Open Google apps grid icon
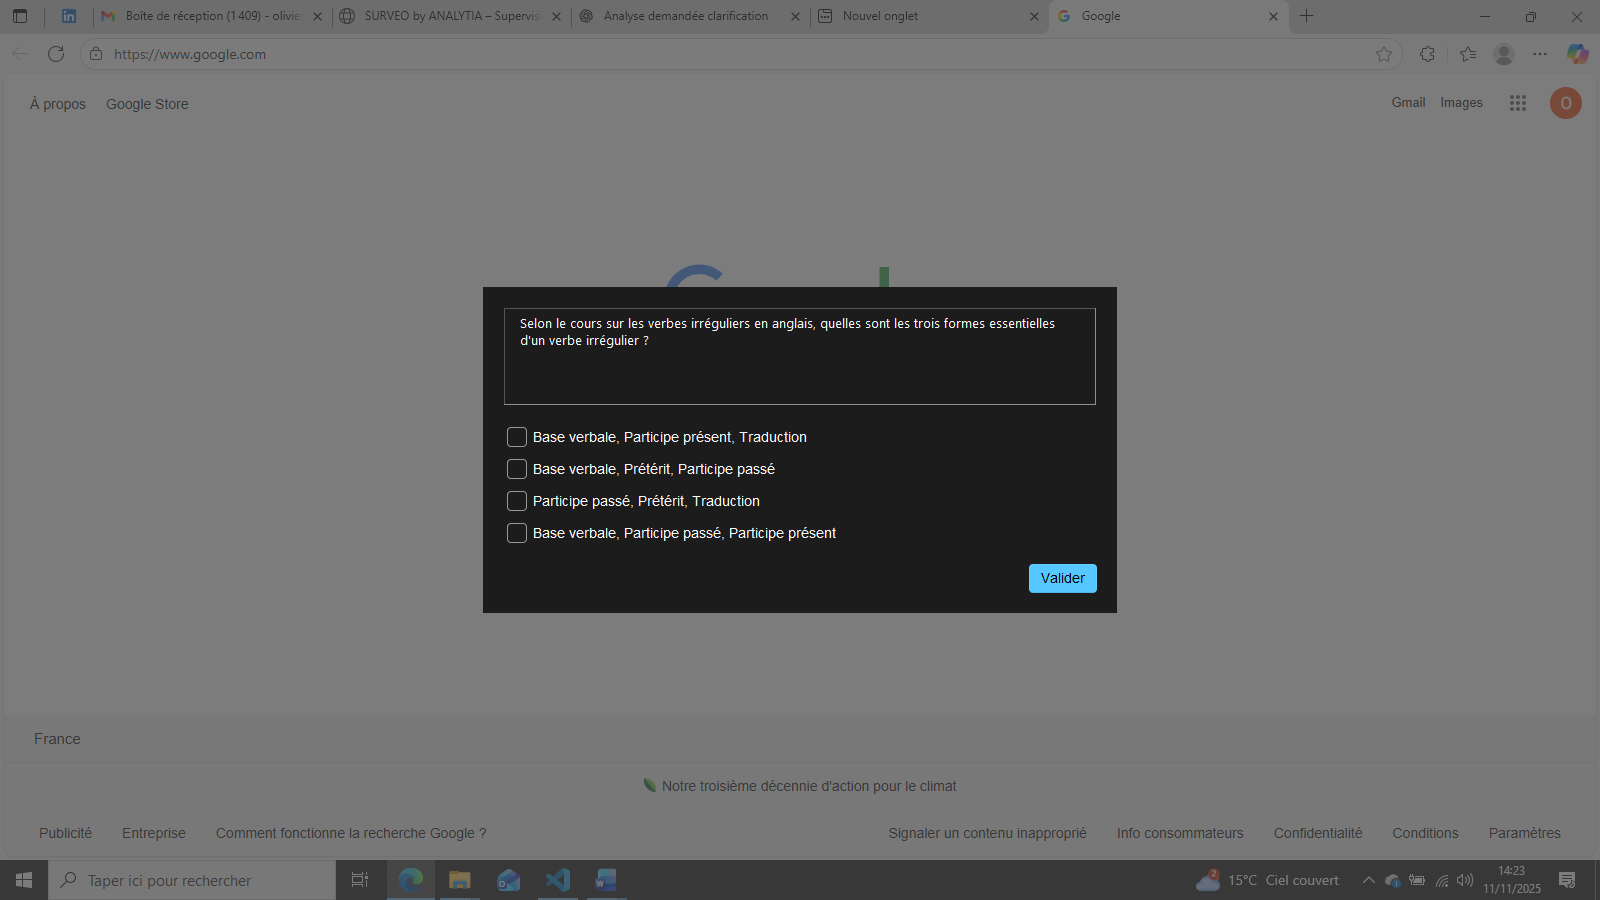 (1517, 103)
